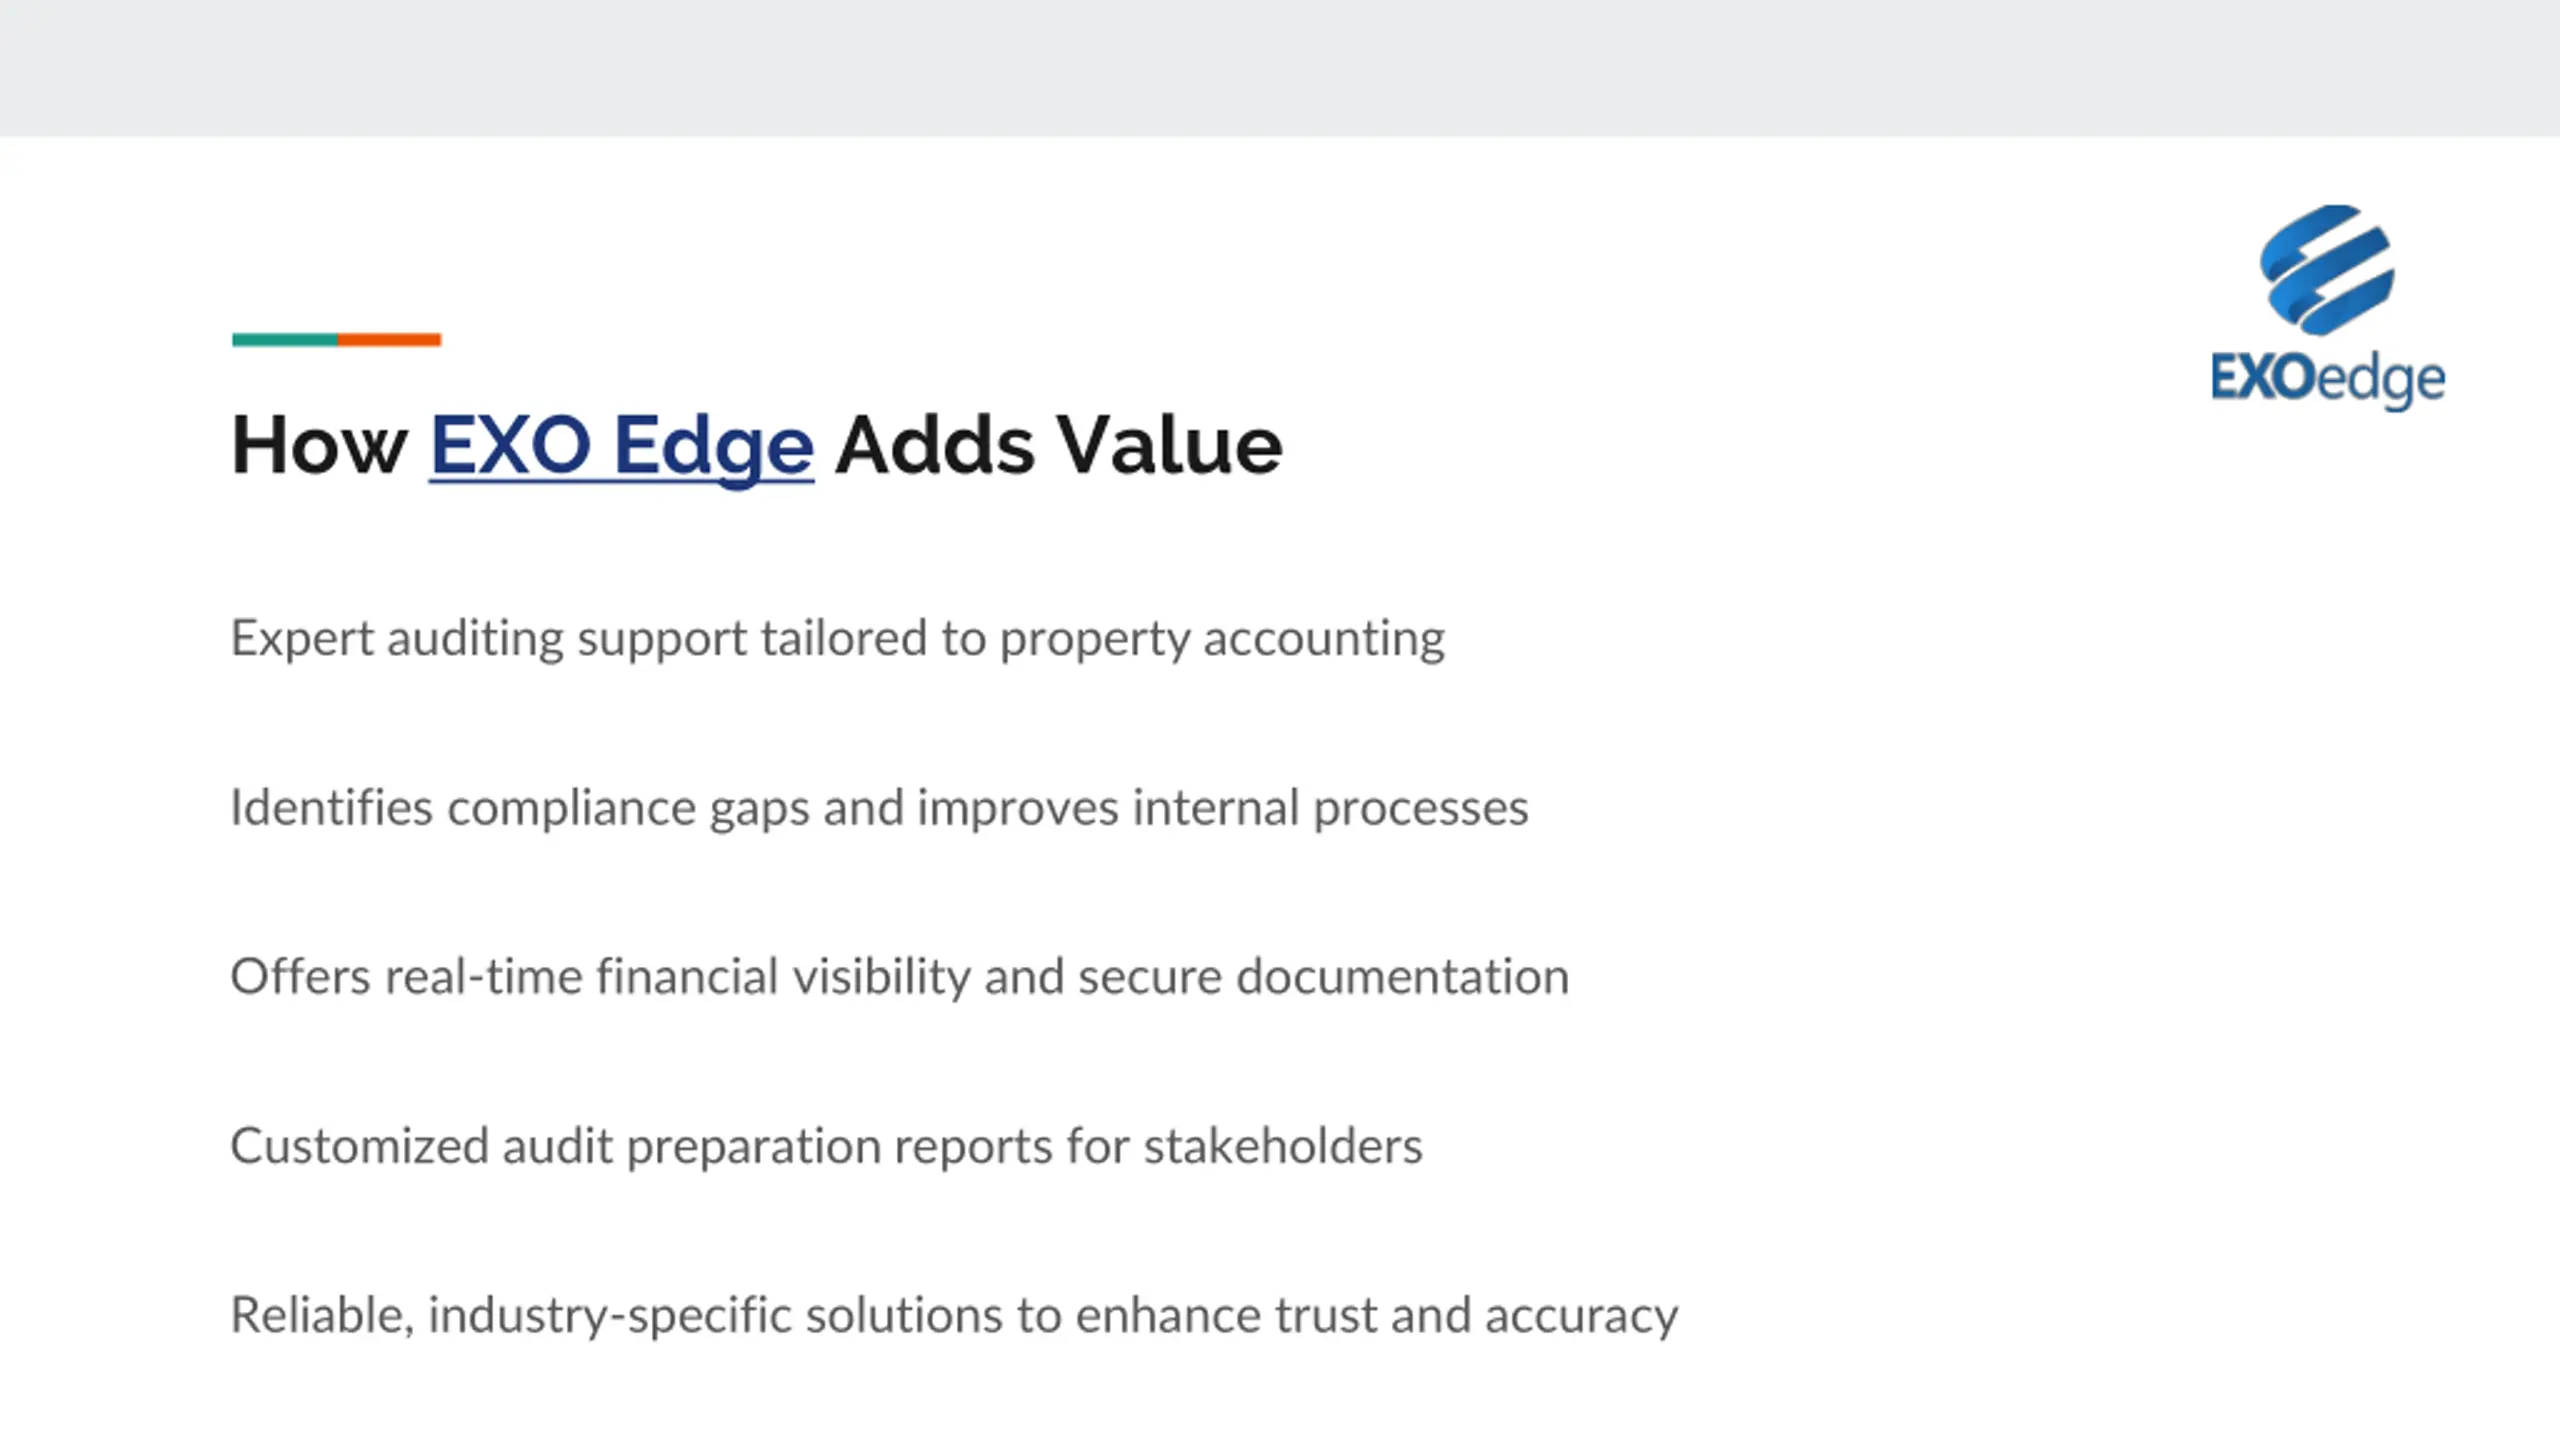Viewport: 2560px width, 1440px height.
Task: Click the gray header band above slide
Action: coord(1280,68)
